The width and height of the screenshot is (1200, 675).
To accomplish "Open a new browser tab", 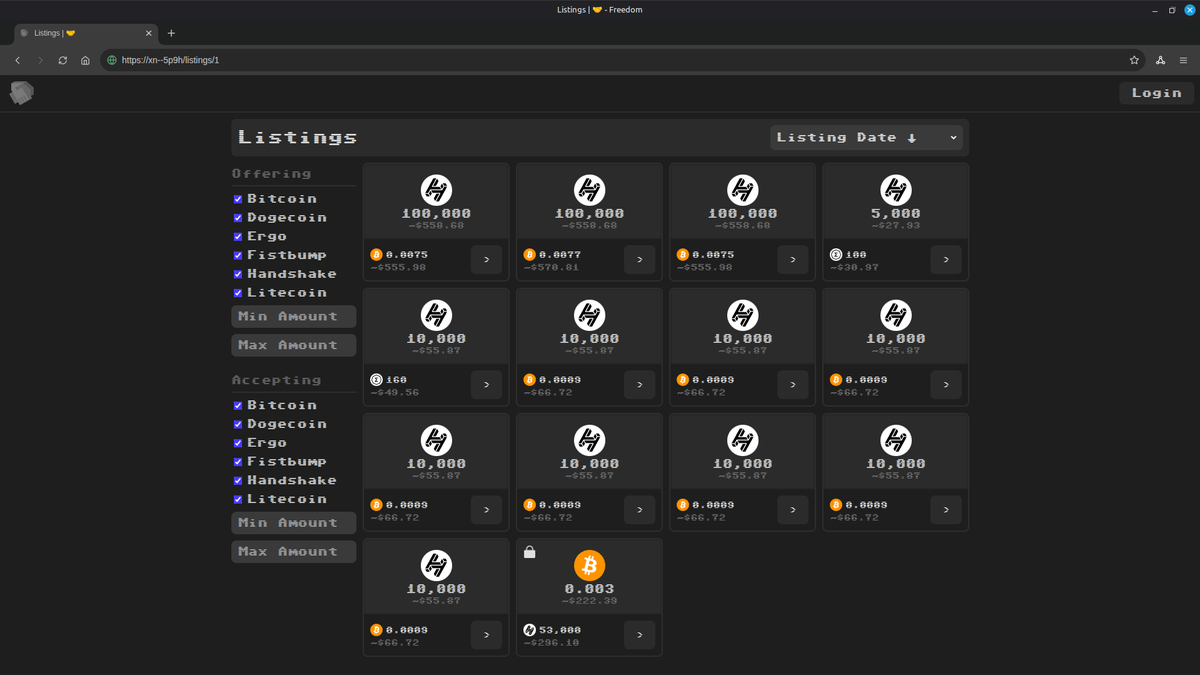I will coord(170,33).
